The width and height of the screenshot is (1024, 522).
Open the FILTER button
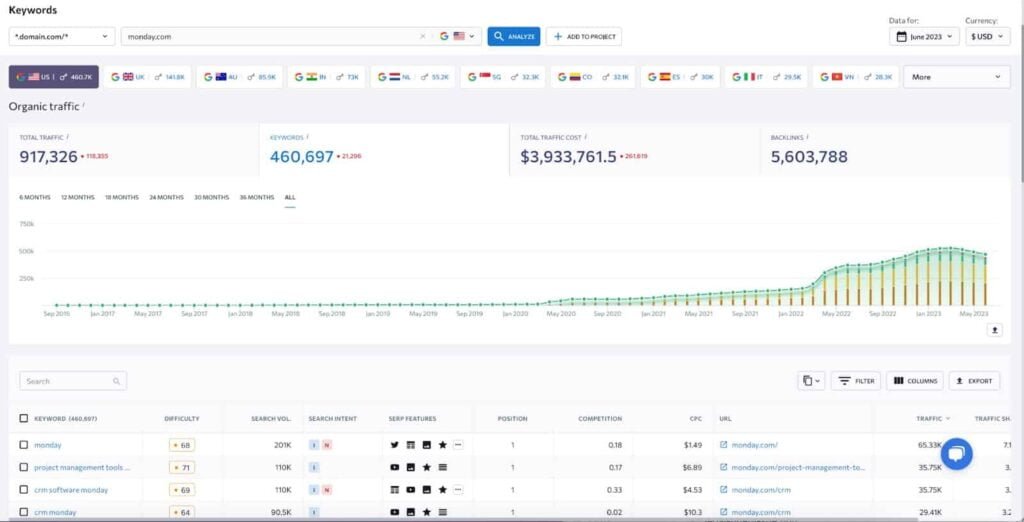856,381
